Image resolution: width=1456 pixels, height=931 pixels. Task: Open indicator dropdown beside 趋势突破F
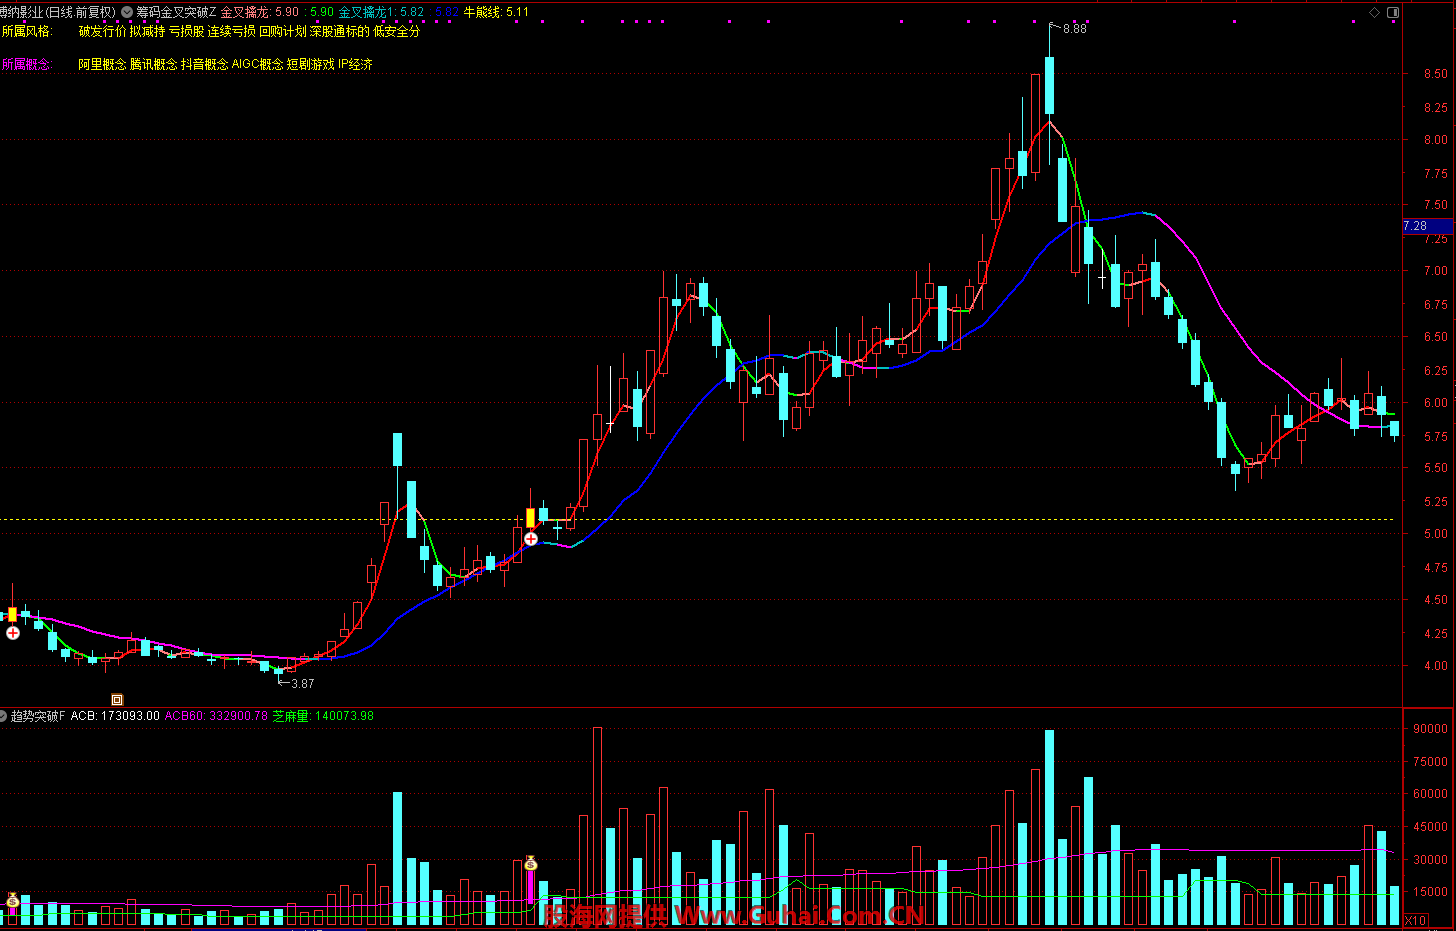(4, 716)
